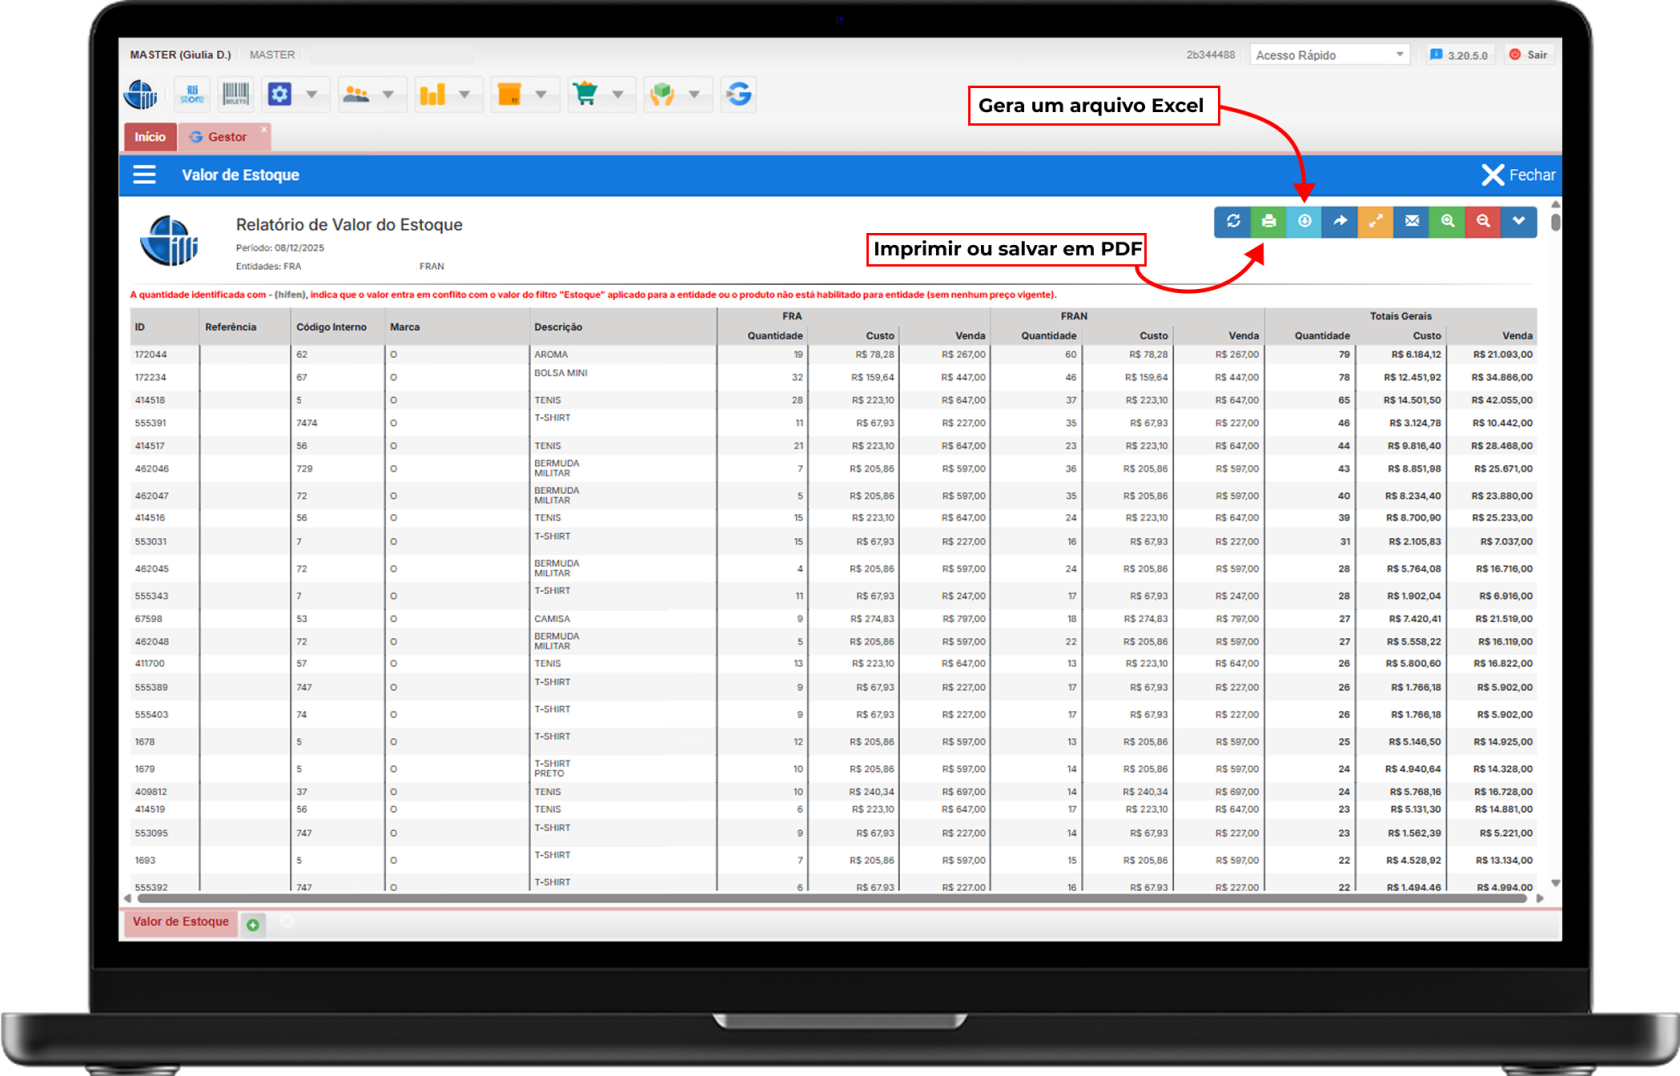
Task: Open the Acesso Rápido dropdown
Action: [1329, 55]
